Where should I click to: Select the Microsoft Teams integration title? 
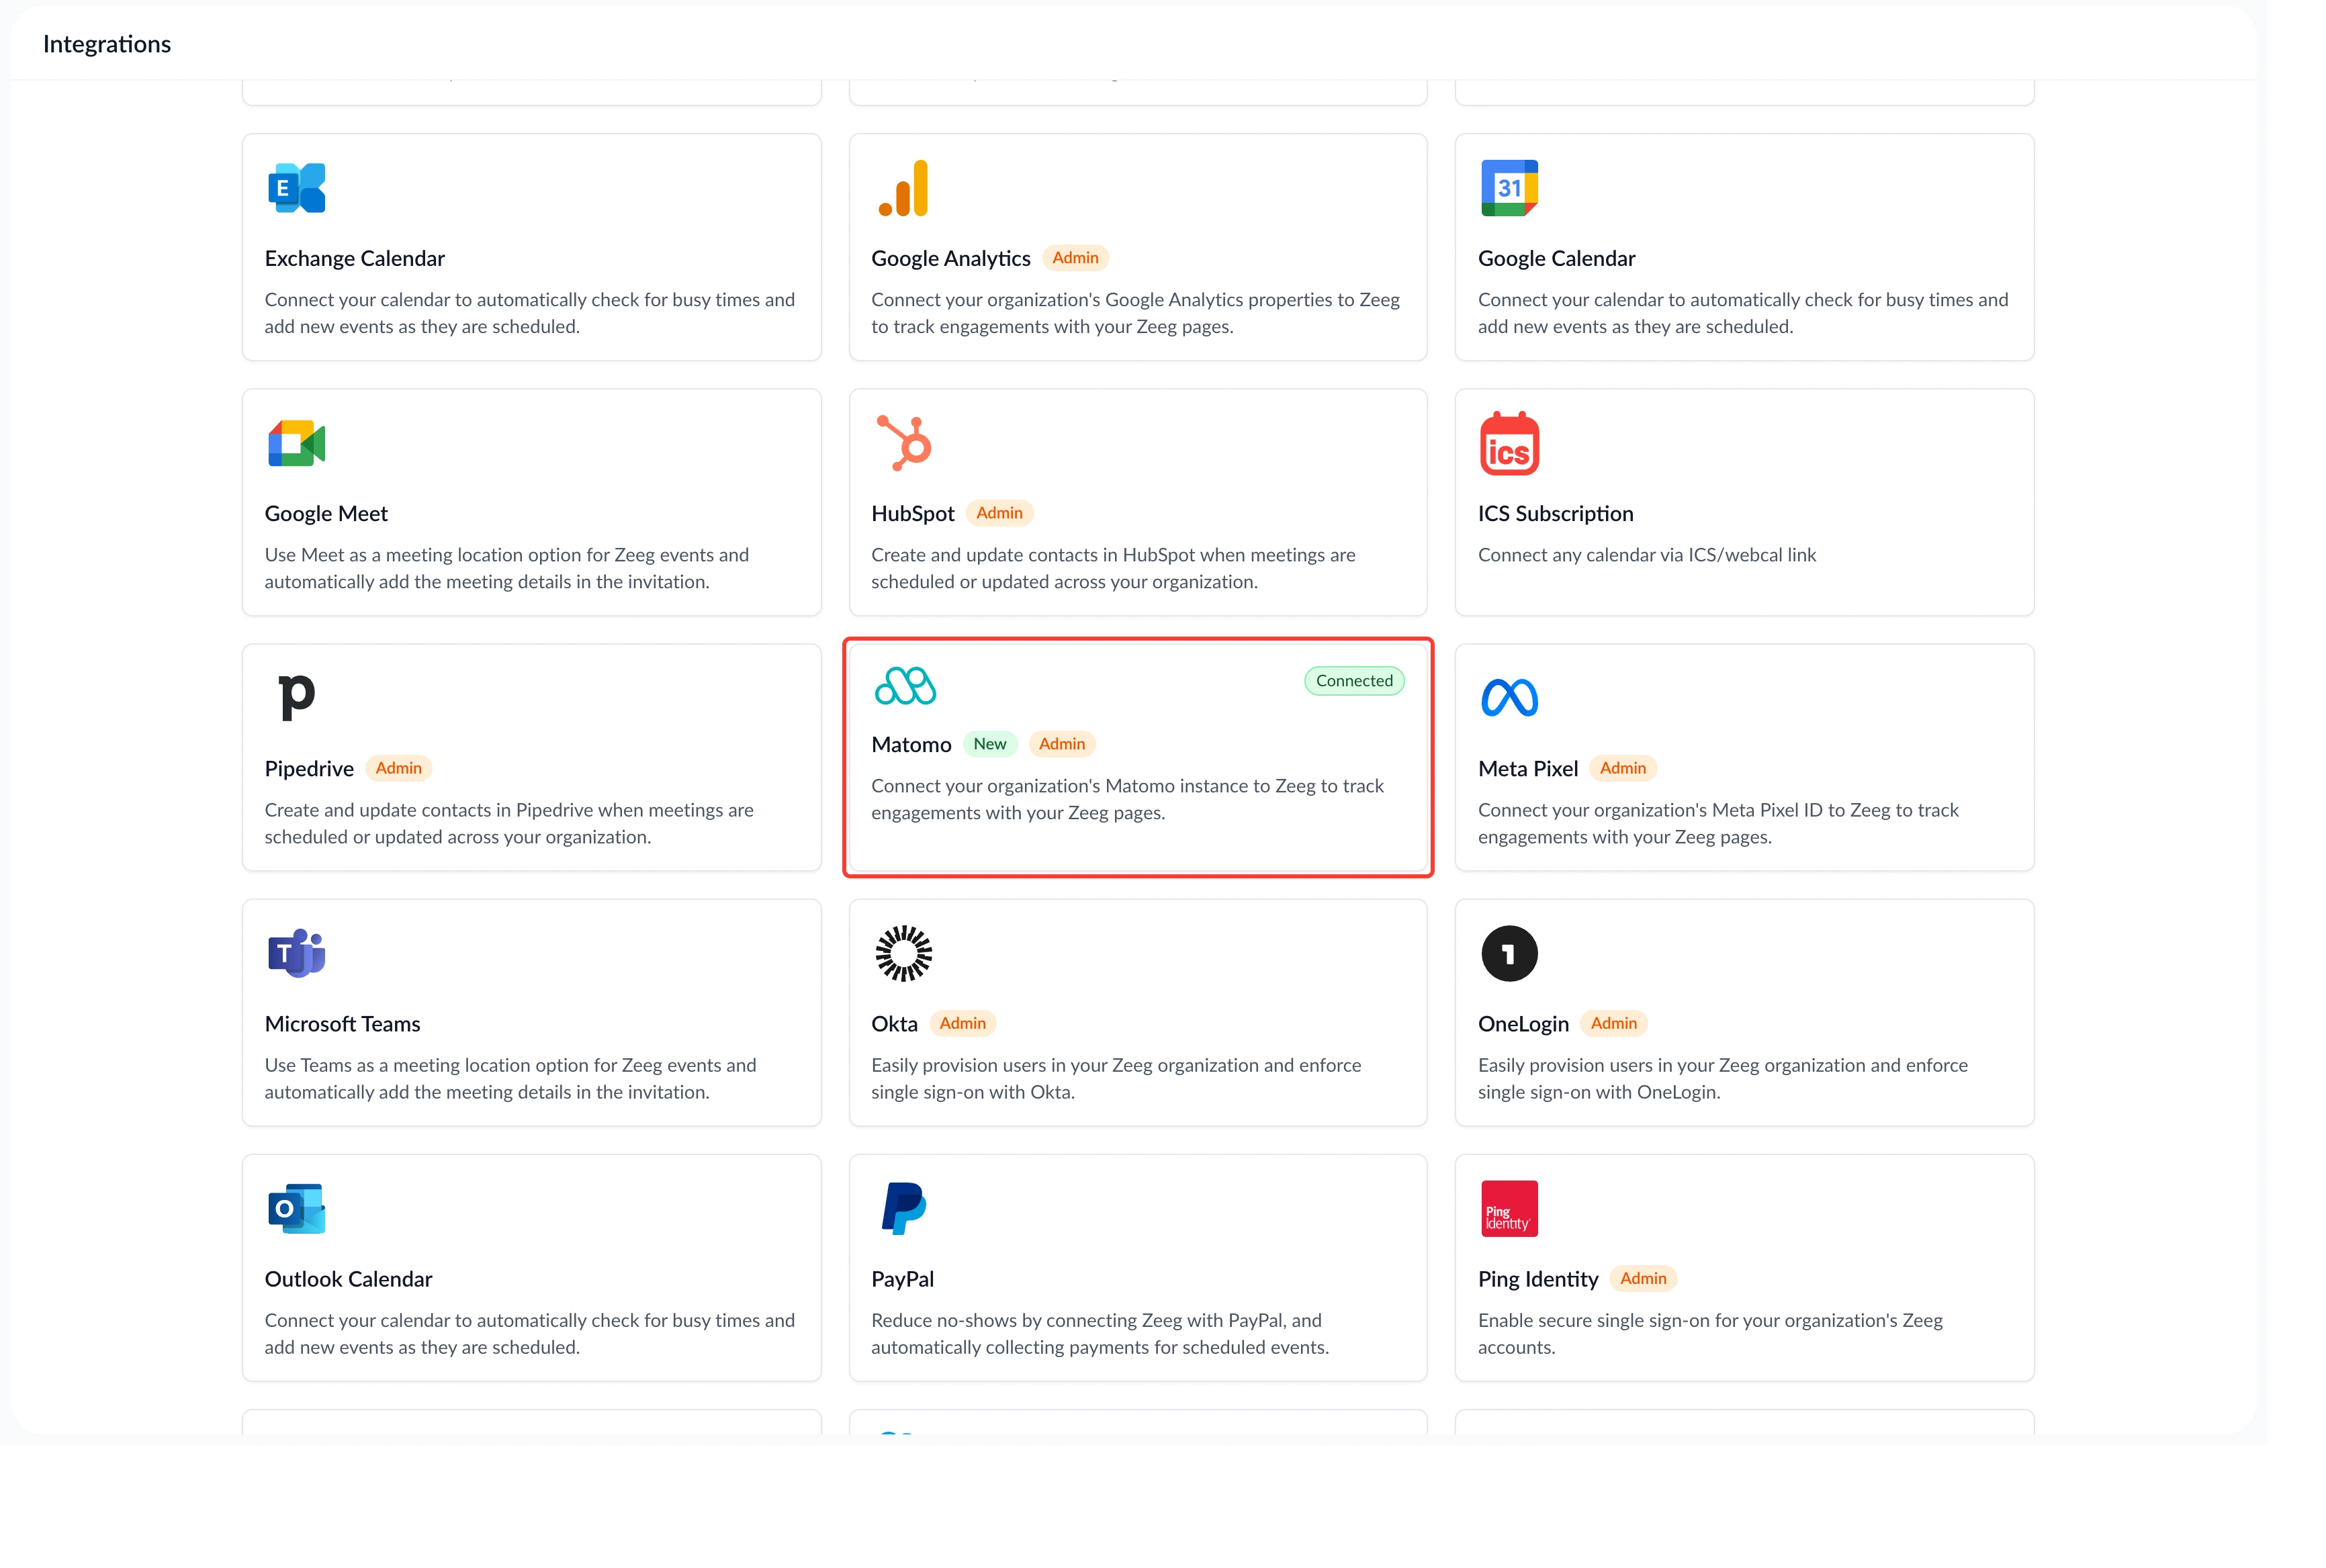(x=342, y=1023)
